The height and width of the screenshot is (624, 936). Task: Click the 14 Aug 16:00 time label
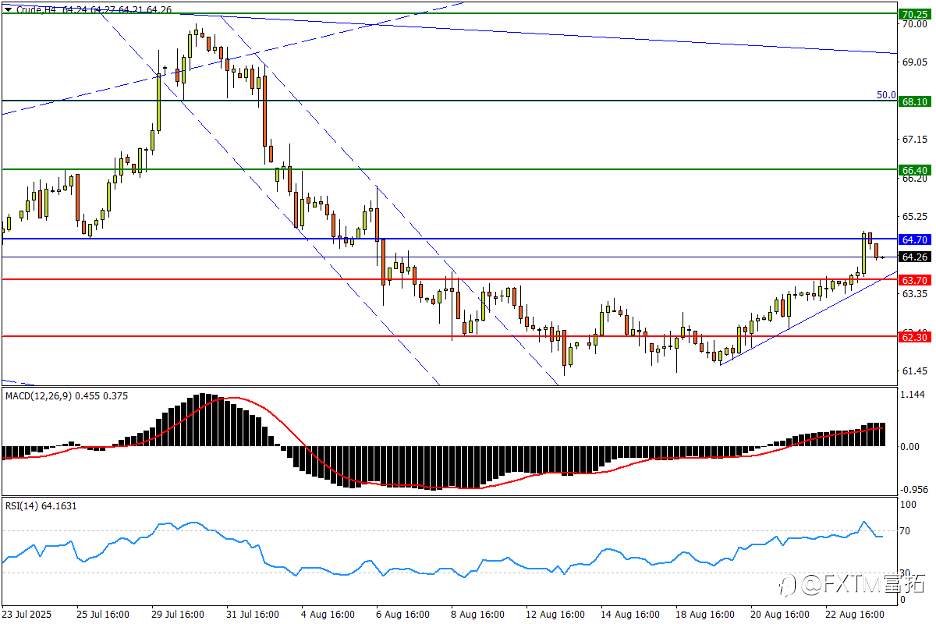[630, 614]
